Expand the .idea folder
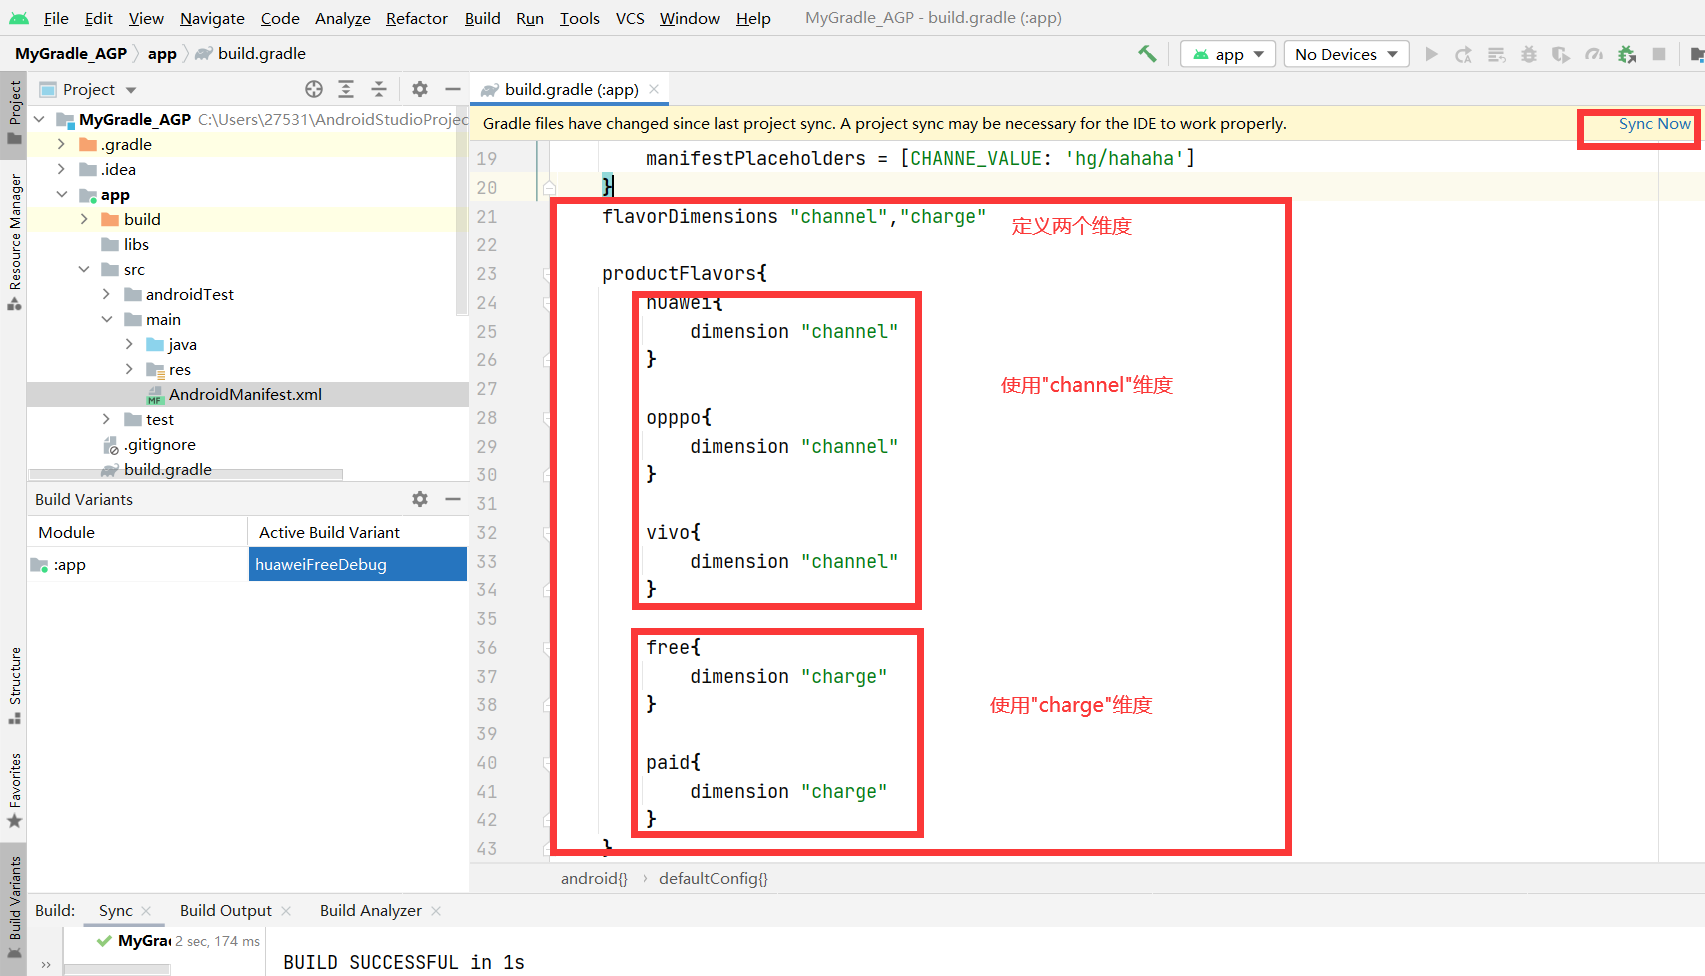Viewport: 1705px width, 976px height. (x=61, y=169)
